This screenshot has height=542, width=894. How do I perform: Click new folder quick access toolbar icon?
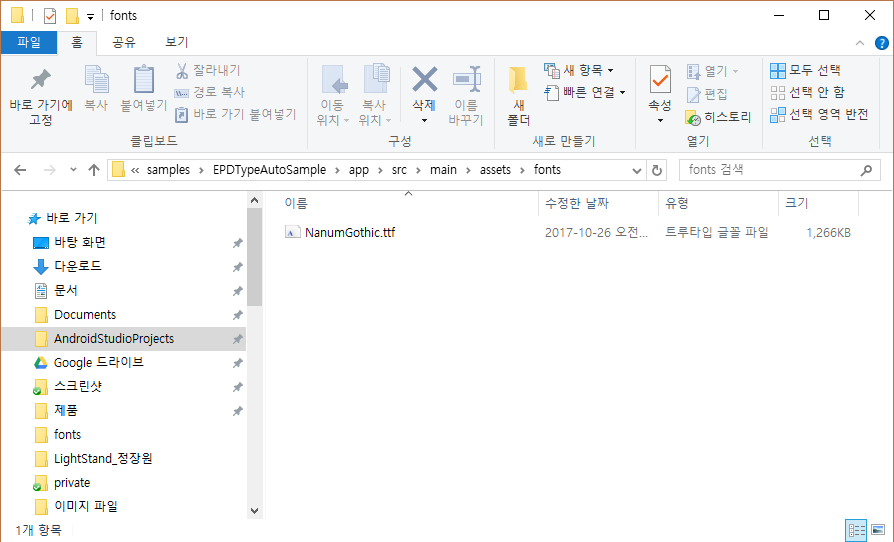click(x=72, y=15)
